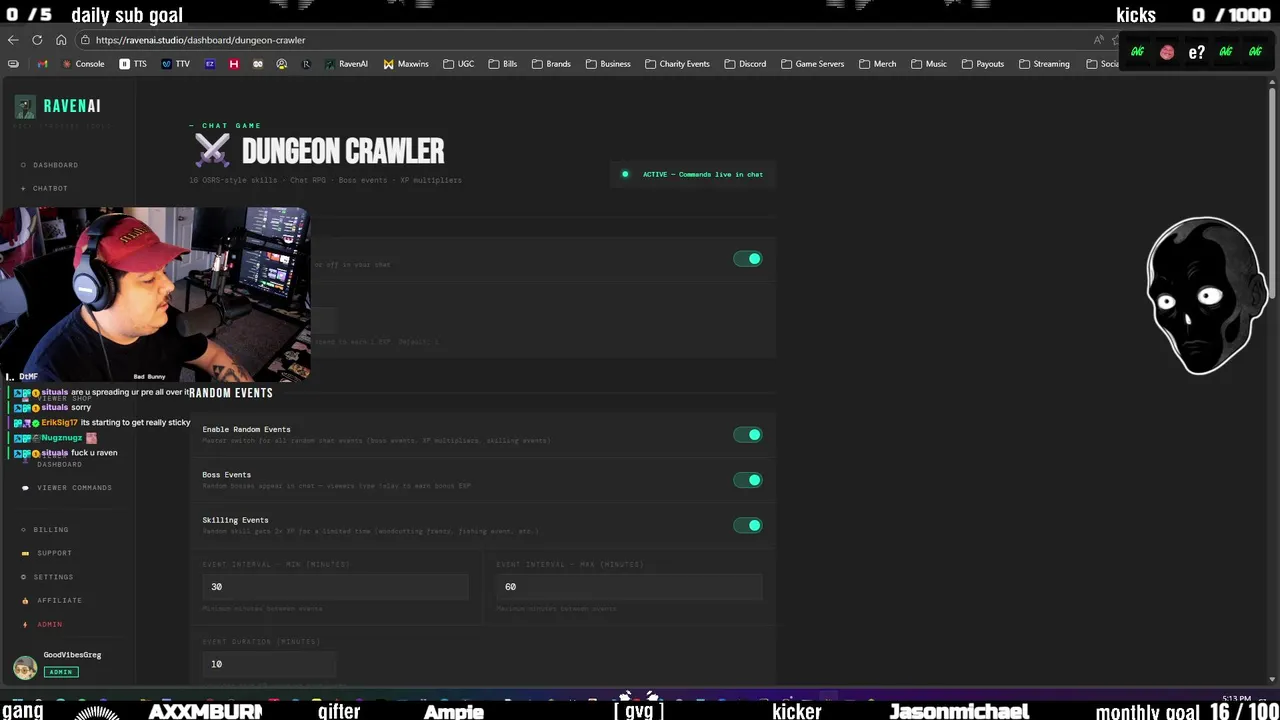Expand the Discord bookmarks folder
Image resolution: width=1280 pixels, height=720 pixels.
(746, 64)
